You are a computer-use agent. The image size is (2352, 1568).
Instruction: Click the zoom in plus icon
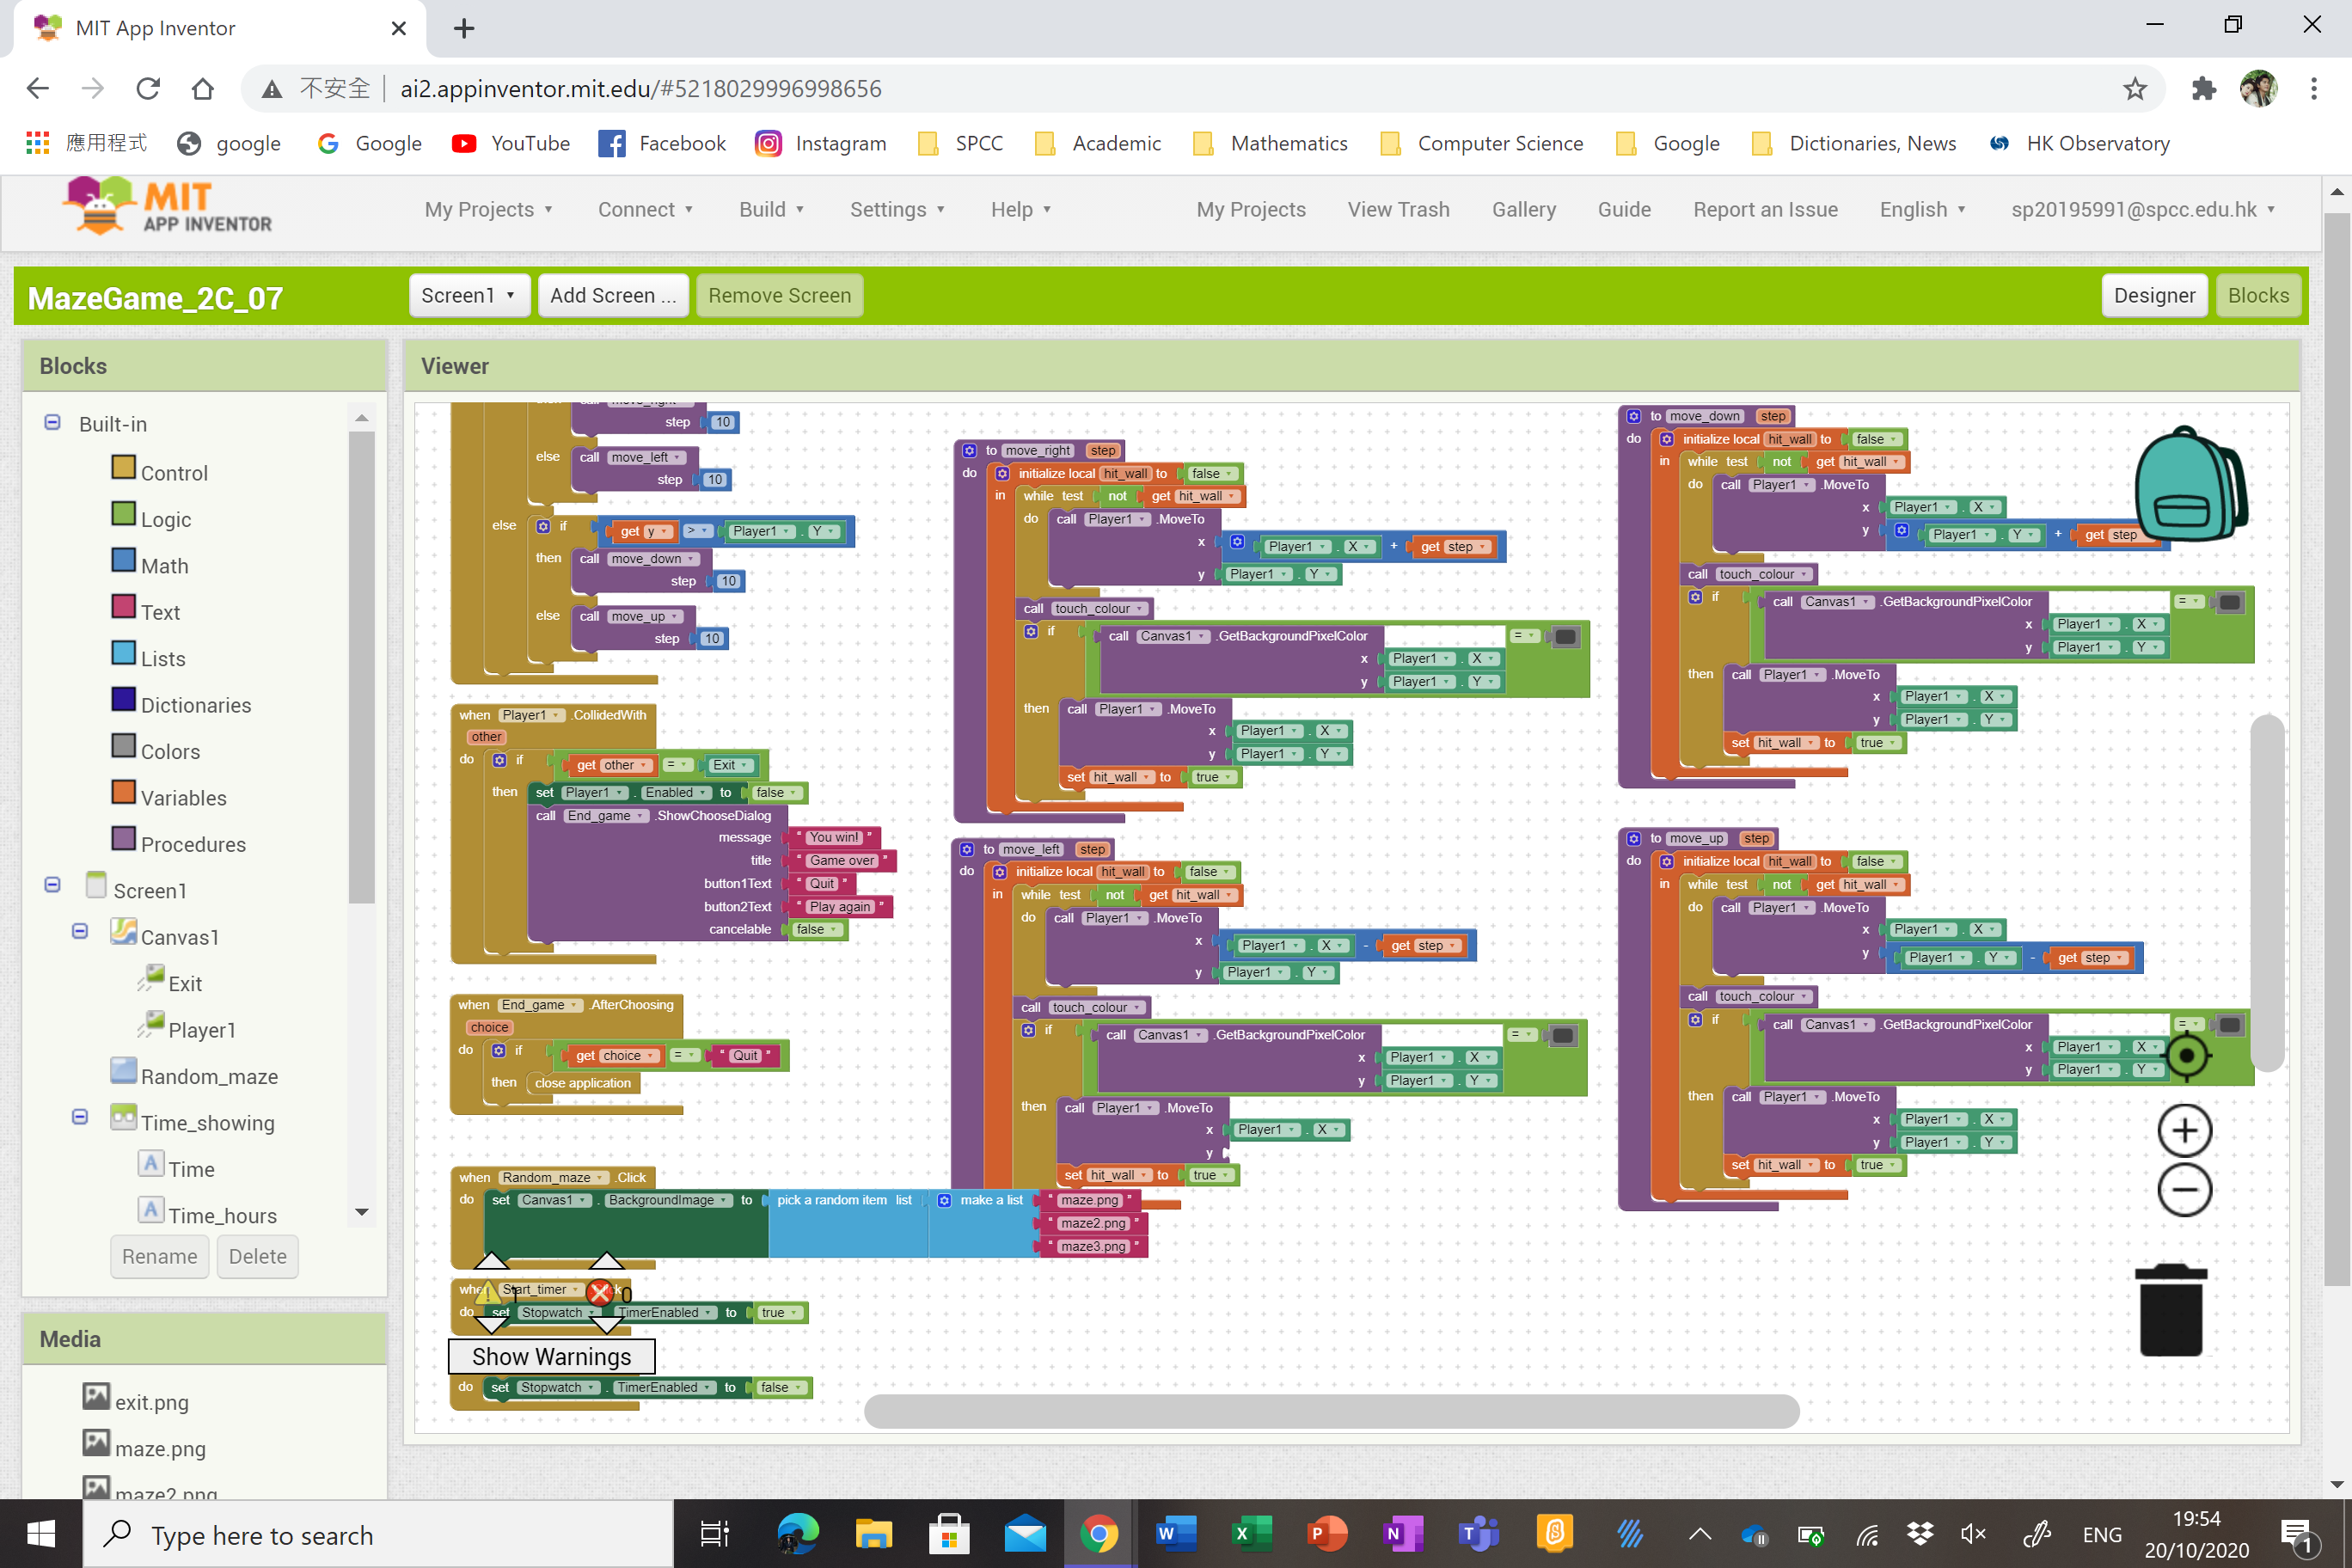2184,1130
